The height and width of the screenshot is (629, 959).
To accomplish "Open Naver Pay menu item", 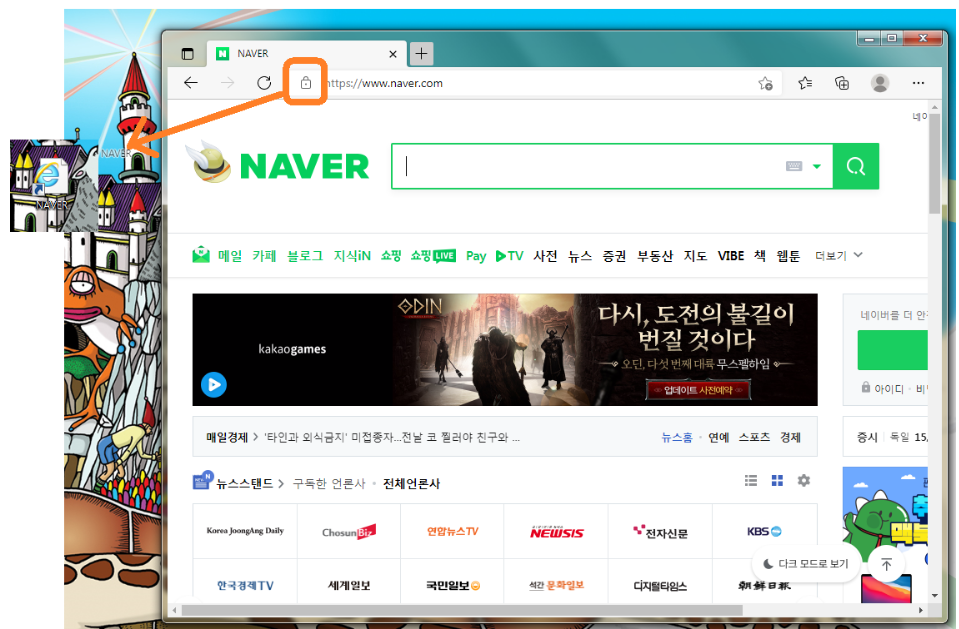I will [476, 256].
